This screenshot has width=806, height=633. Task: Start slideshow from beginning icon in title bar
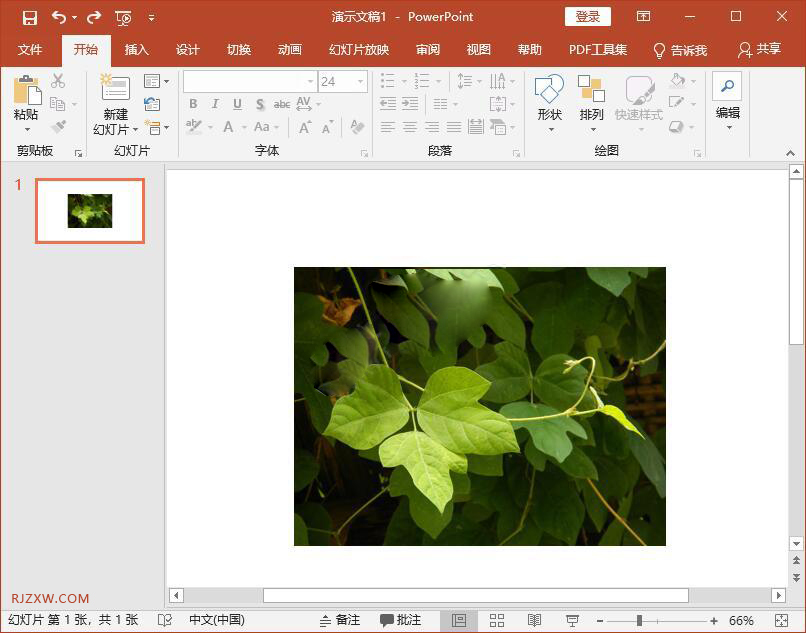[123, 17]
